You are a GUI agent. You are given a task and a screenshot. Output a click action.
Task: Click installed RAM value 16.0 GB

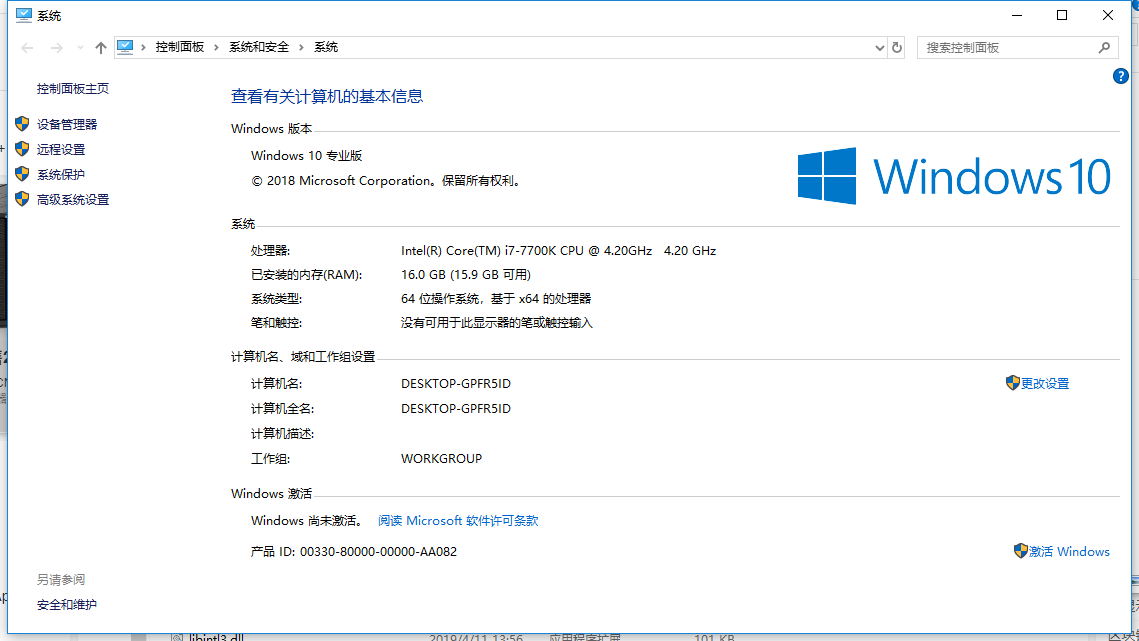[x=466, y=275]
